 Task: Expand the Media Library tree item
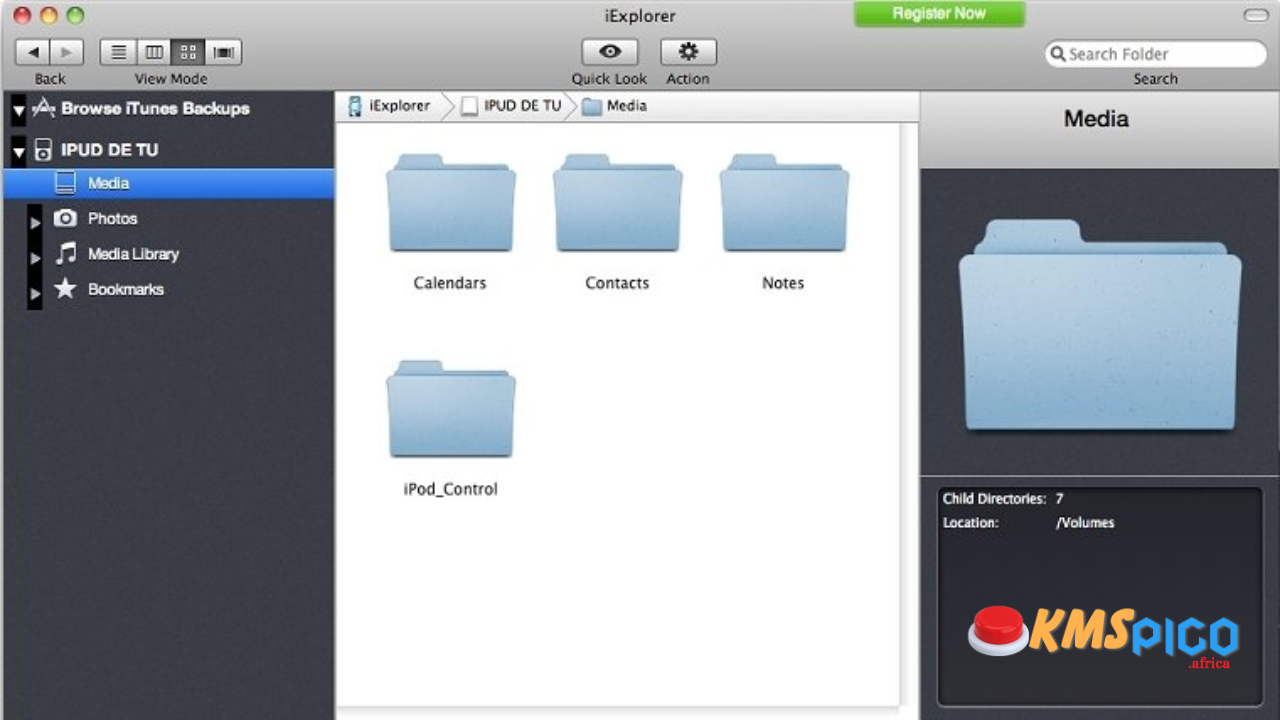(x=35, y=258)
